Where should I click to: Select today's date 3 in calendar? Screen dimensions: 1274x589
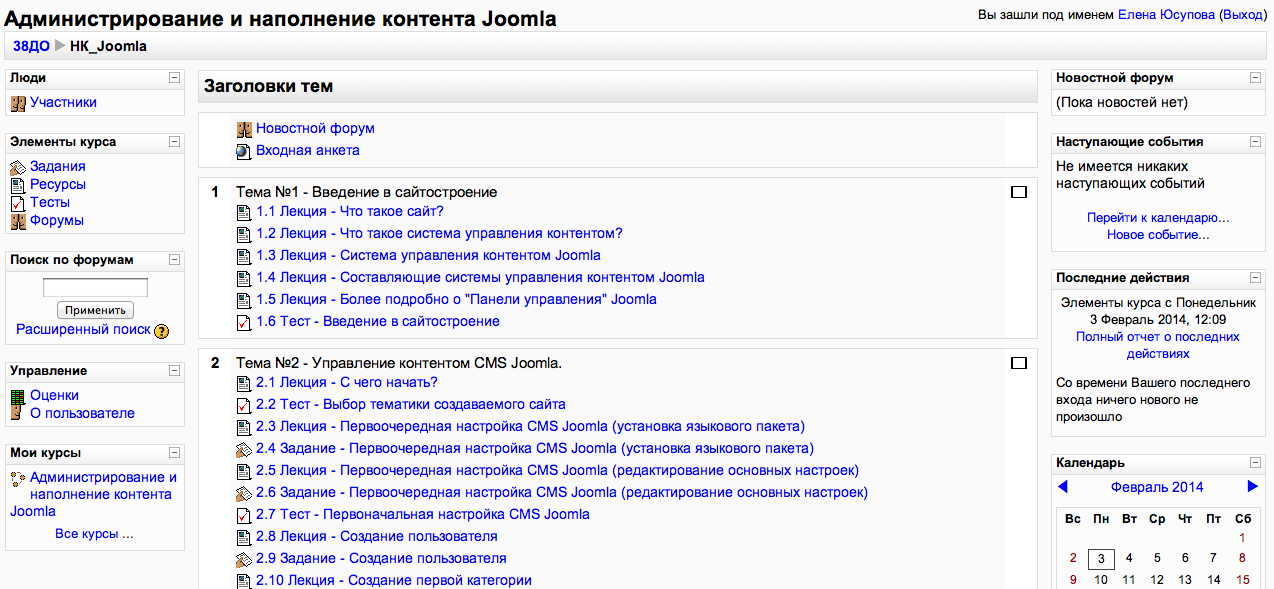(1101, 558)
